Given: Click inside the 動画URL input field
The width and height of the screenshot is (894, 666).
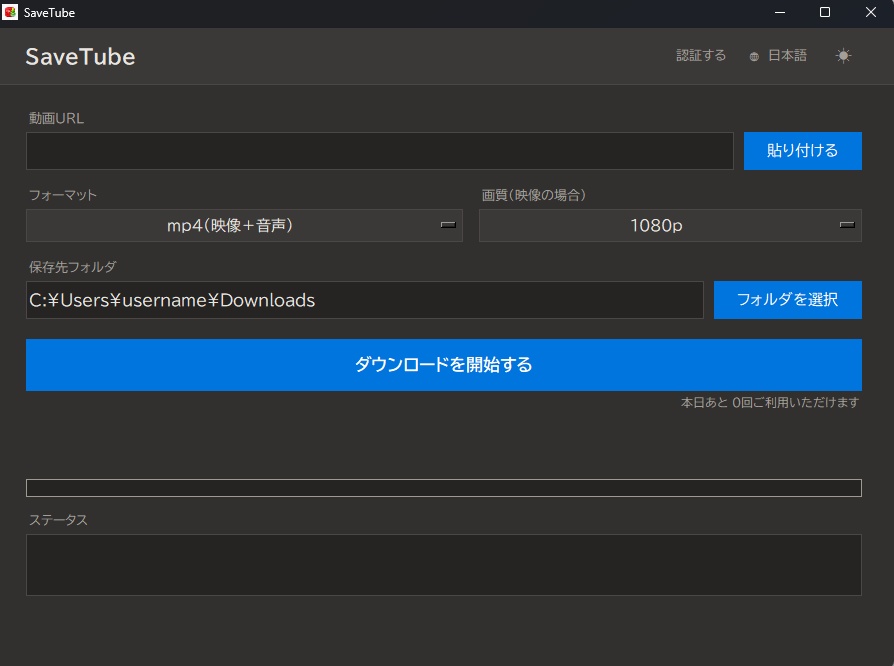Looking at the screenshot, I should pyautogui.click(x=380, y=150).
